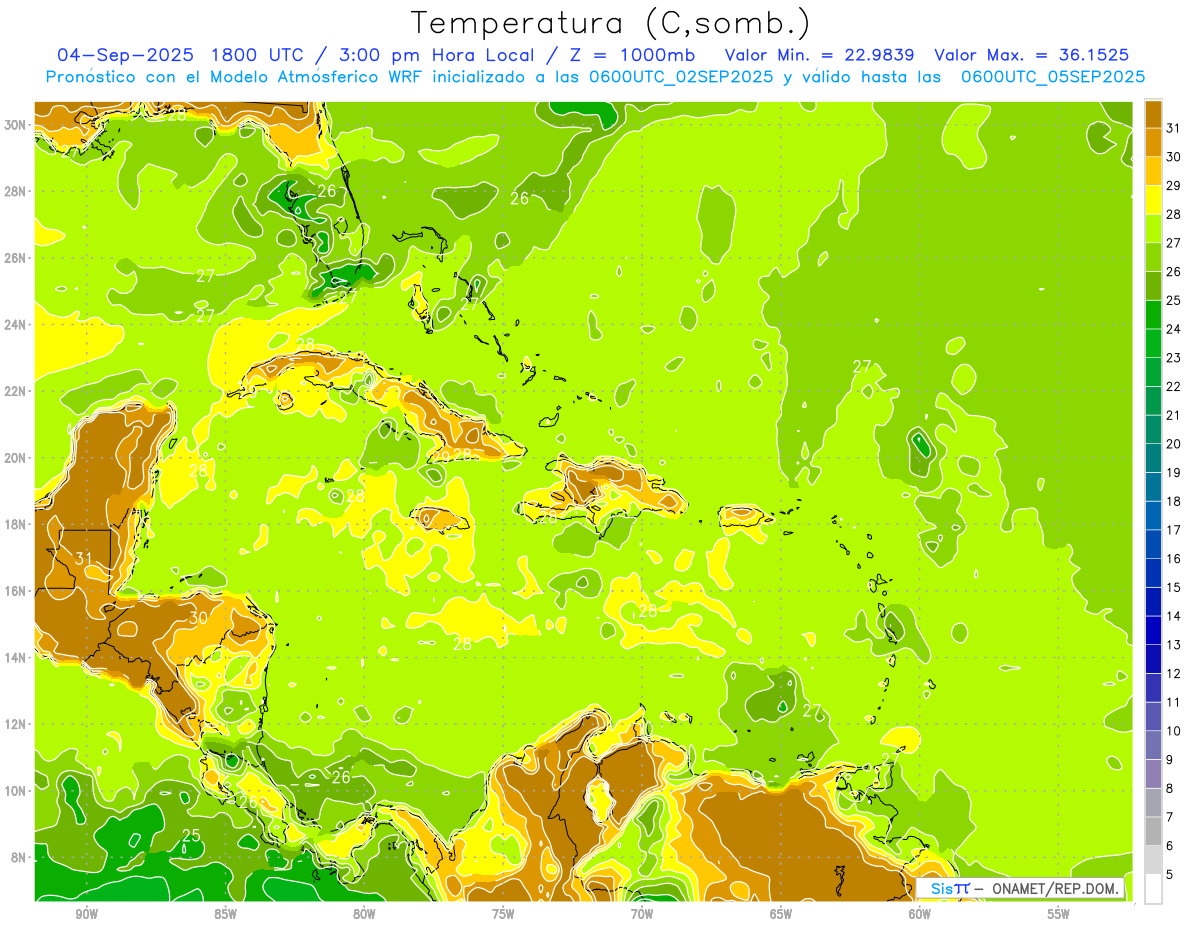Click legend scale value 22
Viewport: 1200px width, 927px height.
click(1174, 387)
